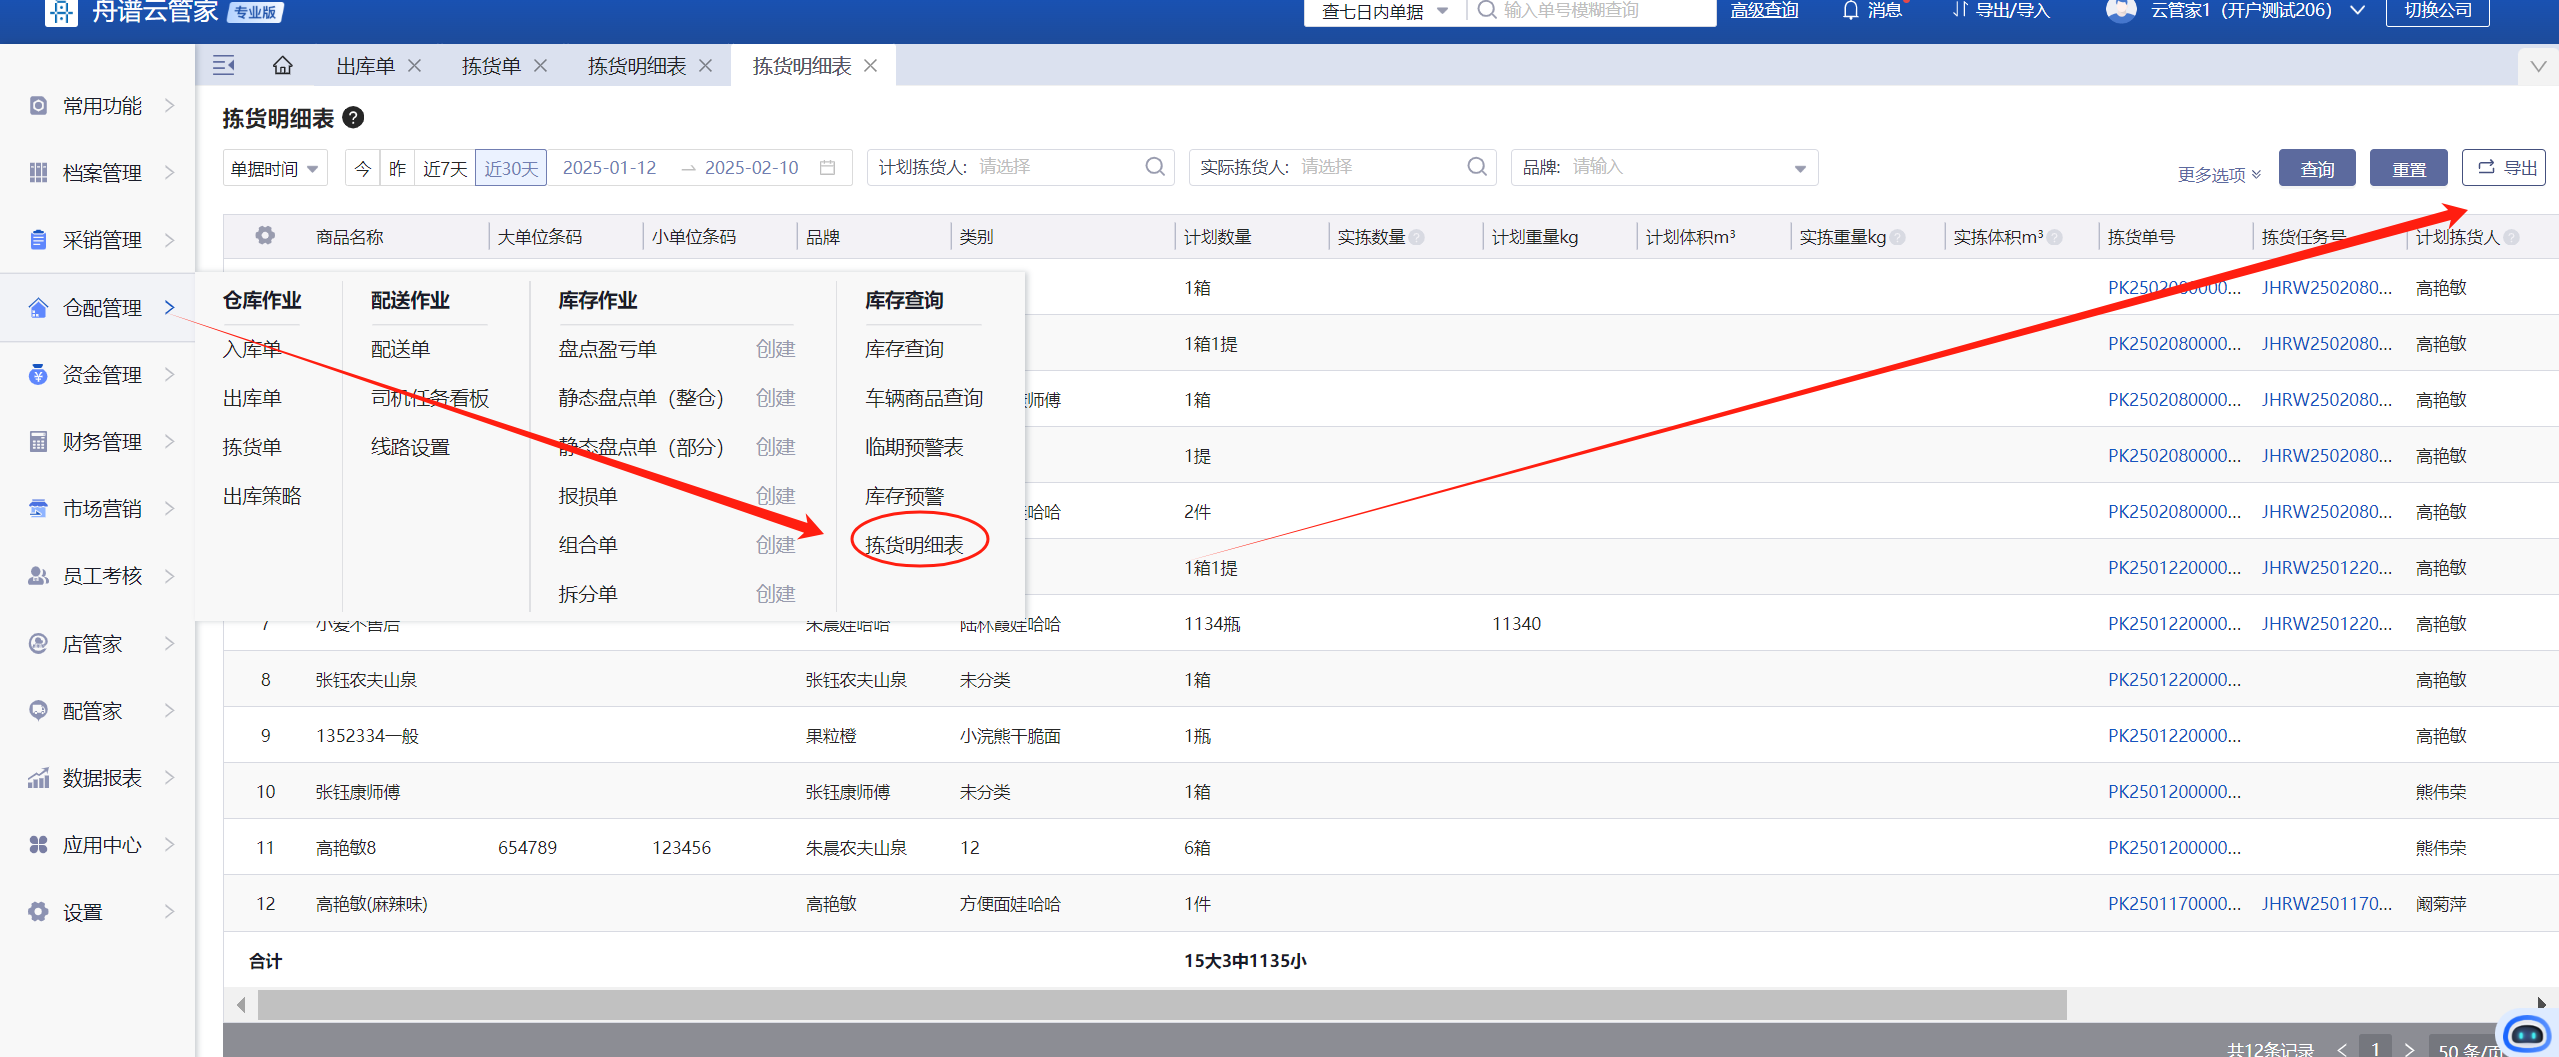Switch to the 出库单 tab
The width and height of the screenshot is (2559, 1057).
click(x=365, y=66)
